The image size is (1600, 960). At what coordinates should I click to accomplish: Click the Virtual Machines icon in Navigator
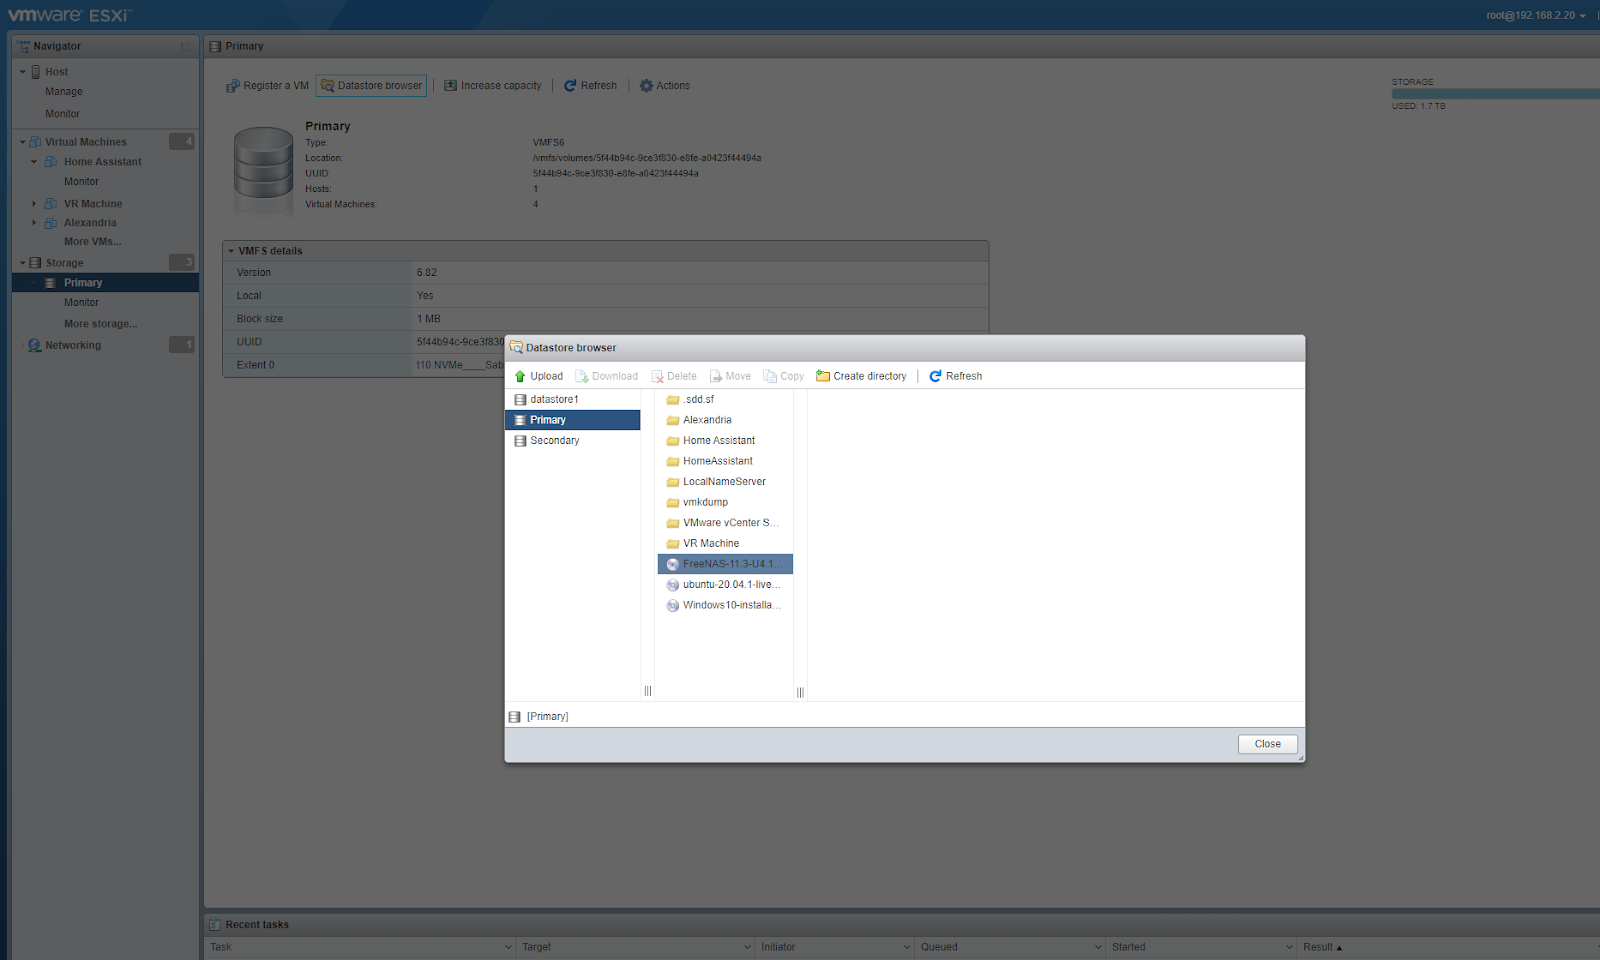pyautogui.click(x=35, y=142)
